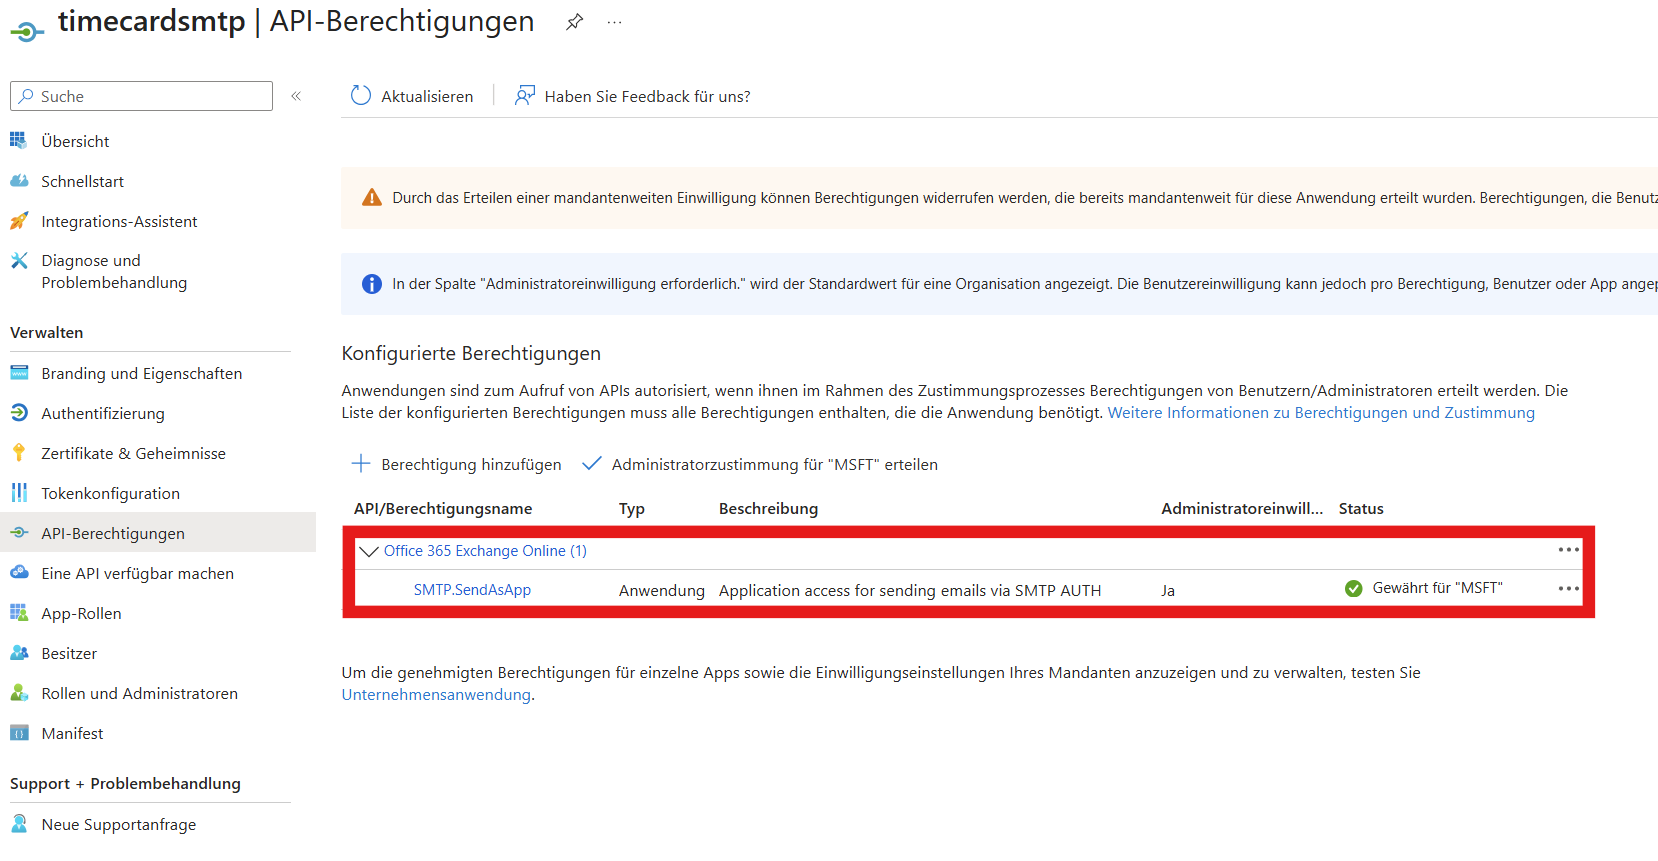The width and height of the screenshot is (1658, 861).
Task: Focus the Suche search field
Action: (x=141, y=96)
